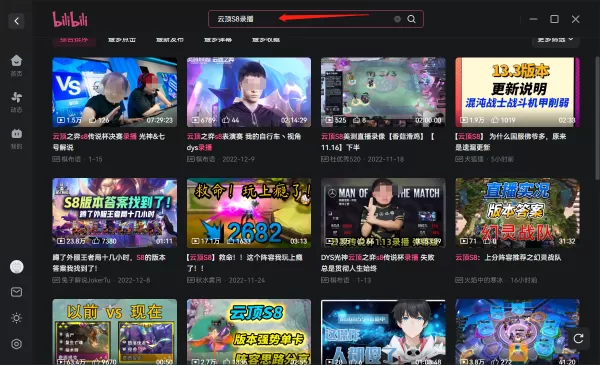Click the refresh floating button
600x365 pixels.
coord(578,338)
